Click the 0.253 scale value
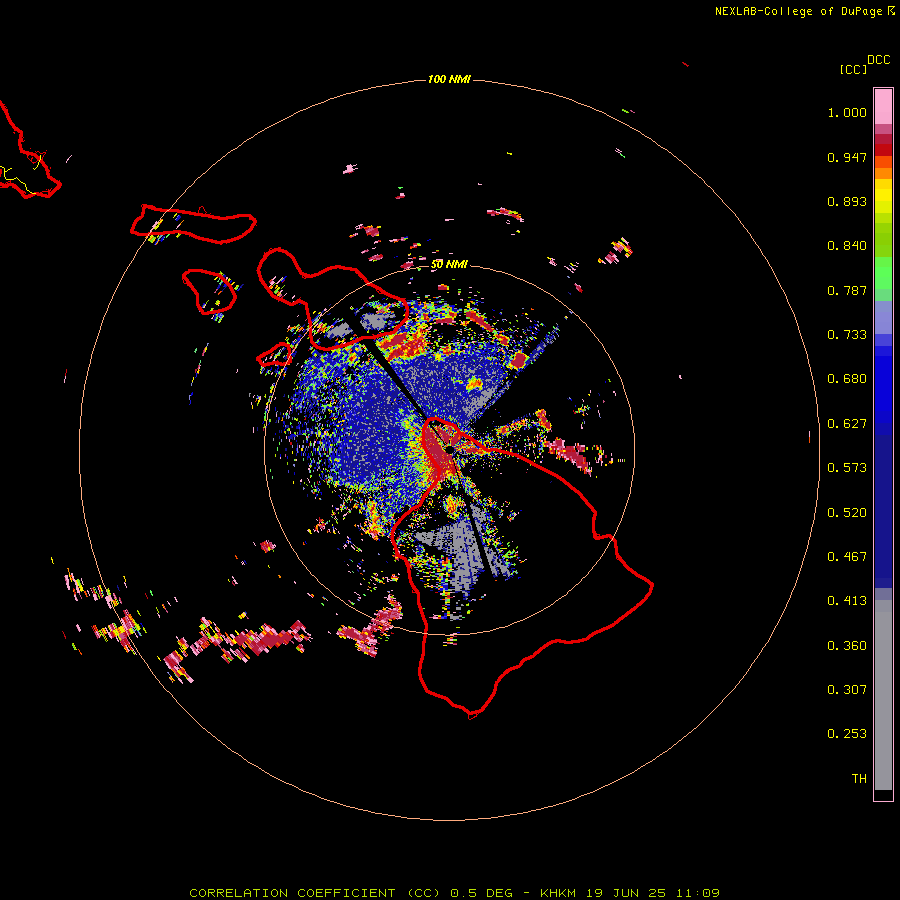 pyautogui.click(x=847, y=734)
